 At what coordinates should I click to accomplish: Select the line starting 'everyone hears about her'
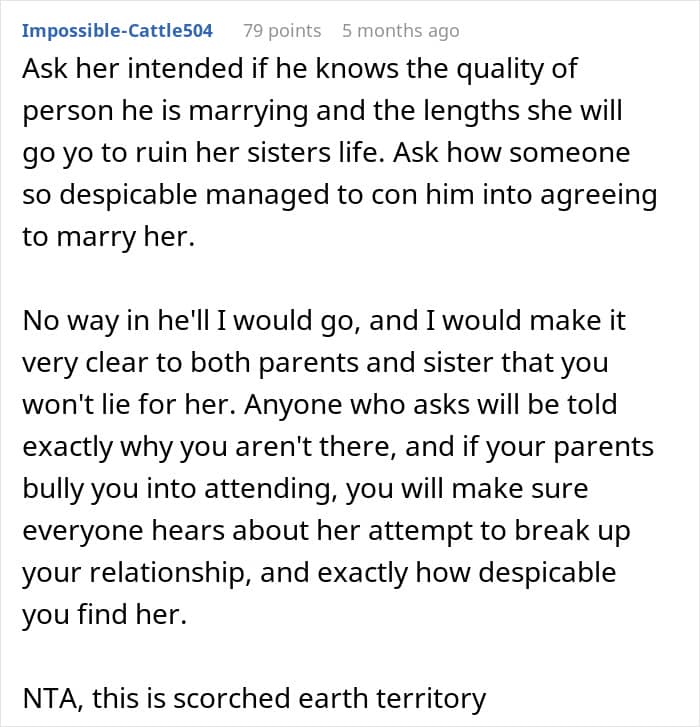point(326,531)
